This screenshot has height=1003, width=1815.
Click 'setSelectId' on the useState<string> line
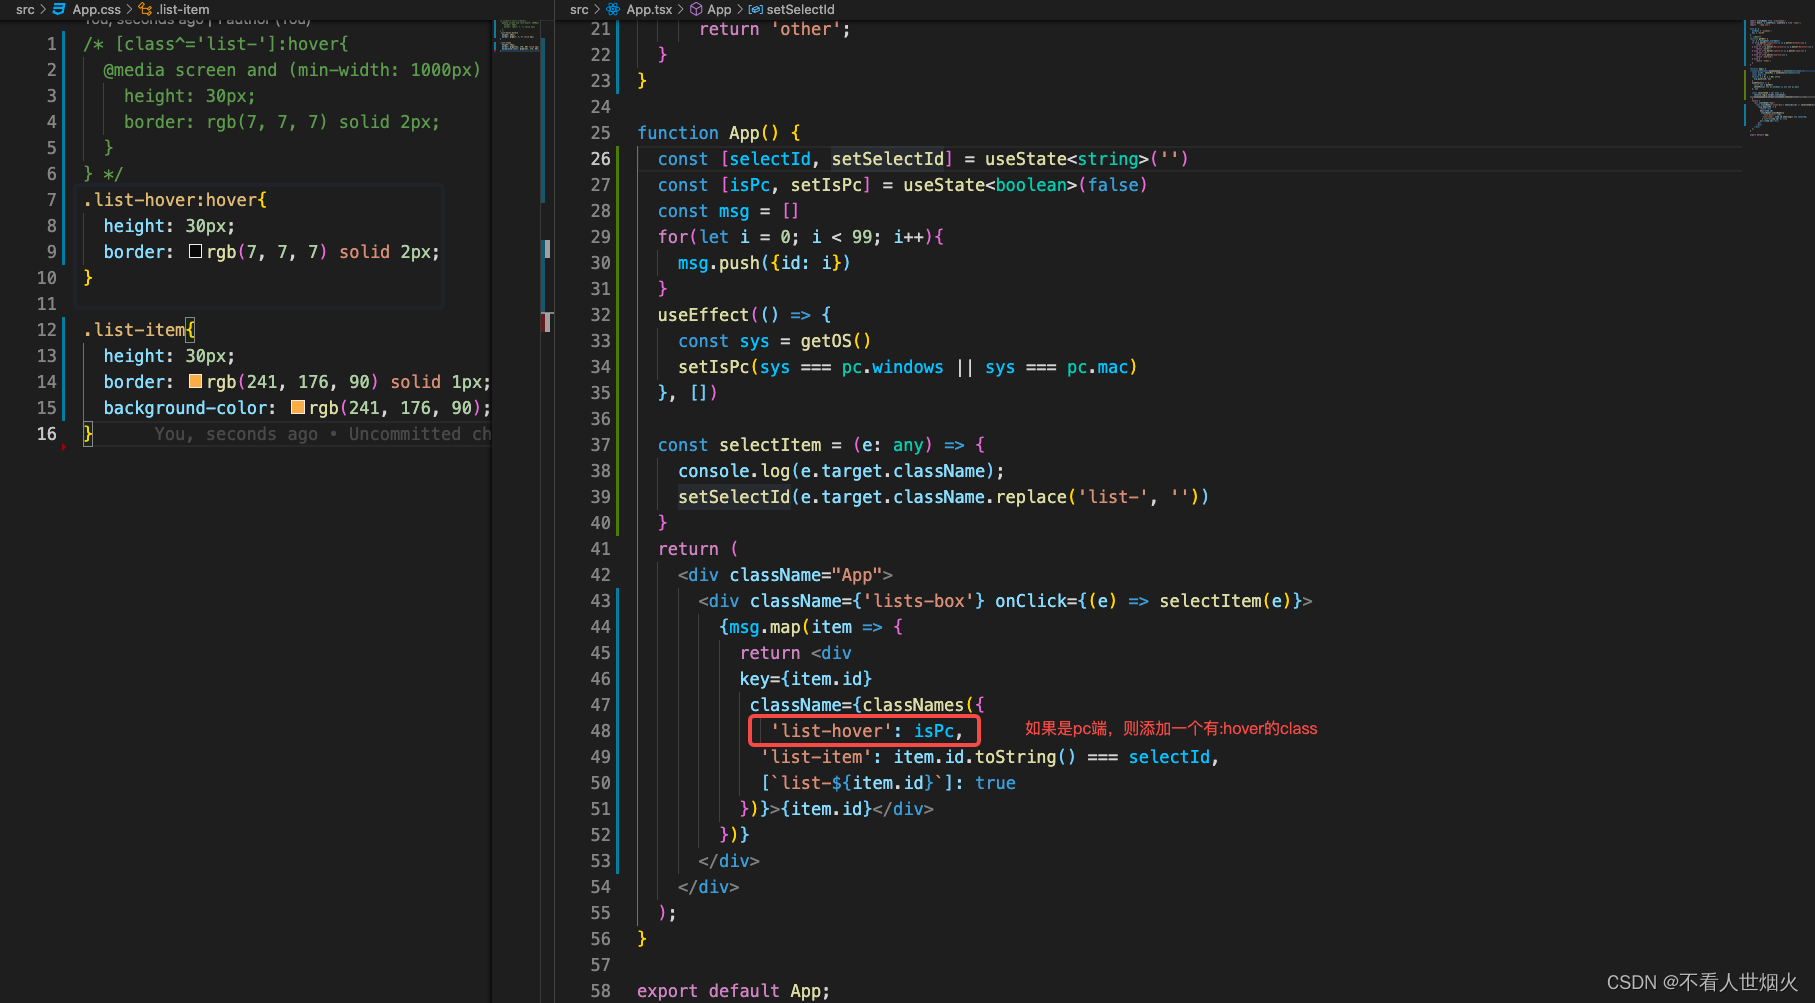pos(887,159)
